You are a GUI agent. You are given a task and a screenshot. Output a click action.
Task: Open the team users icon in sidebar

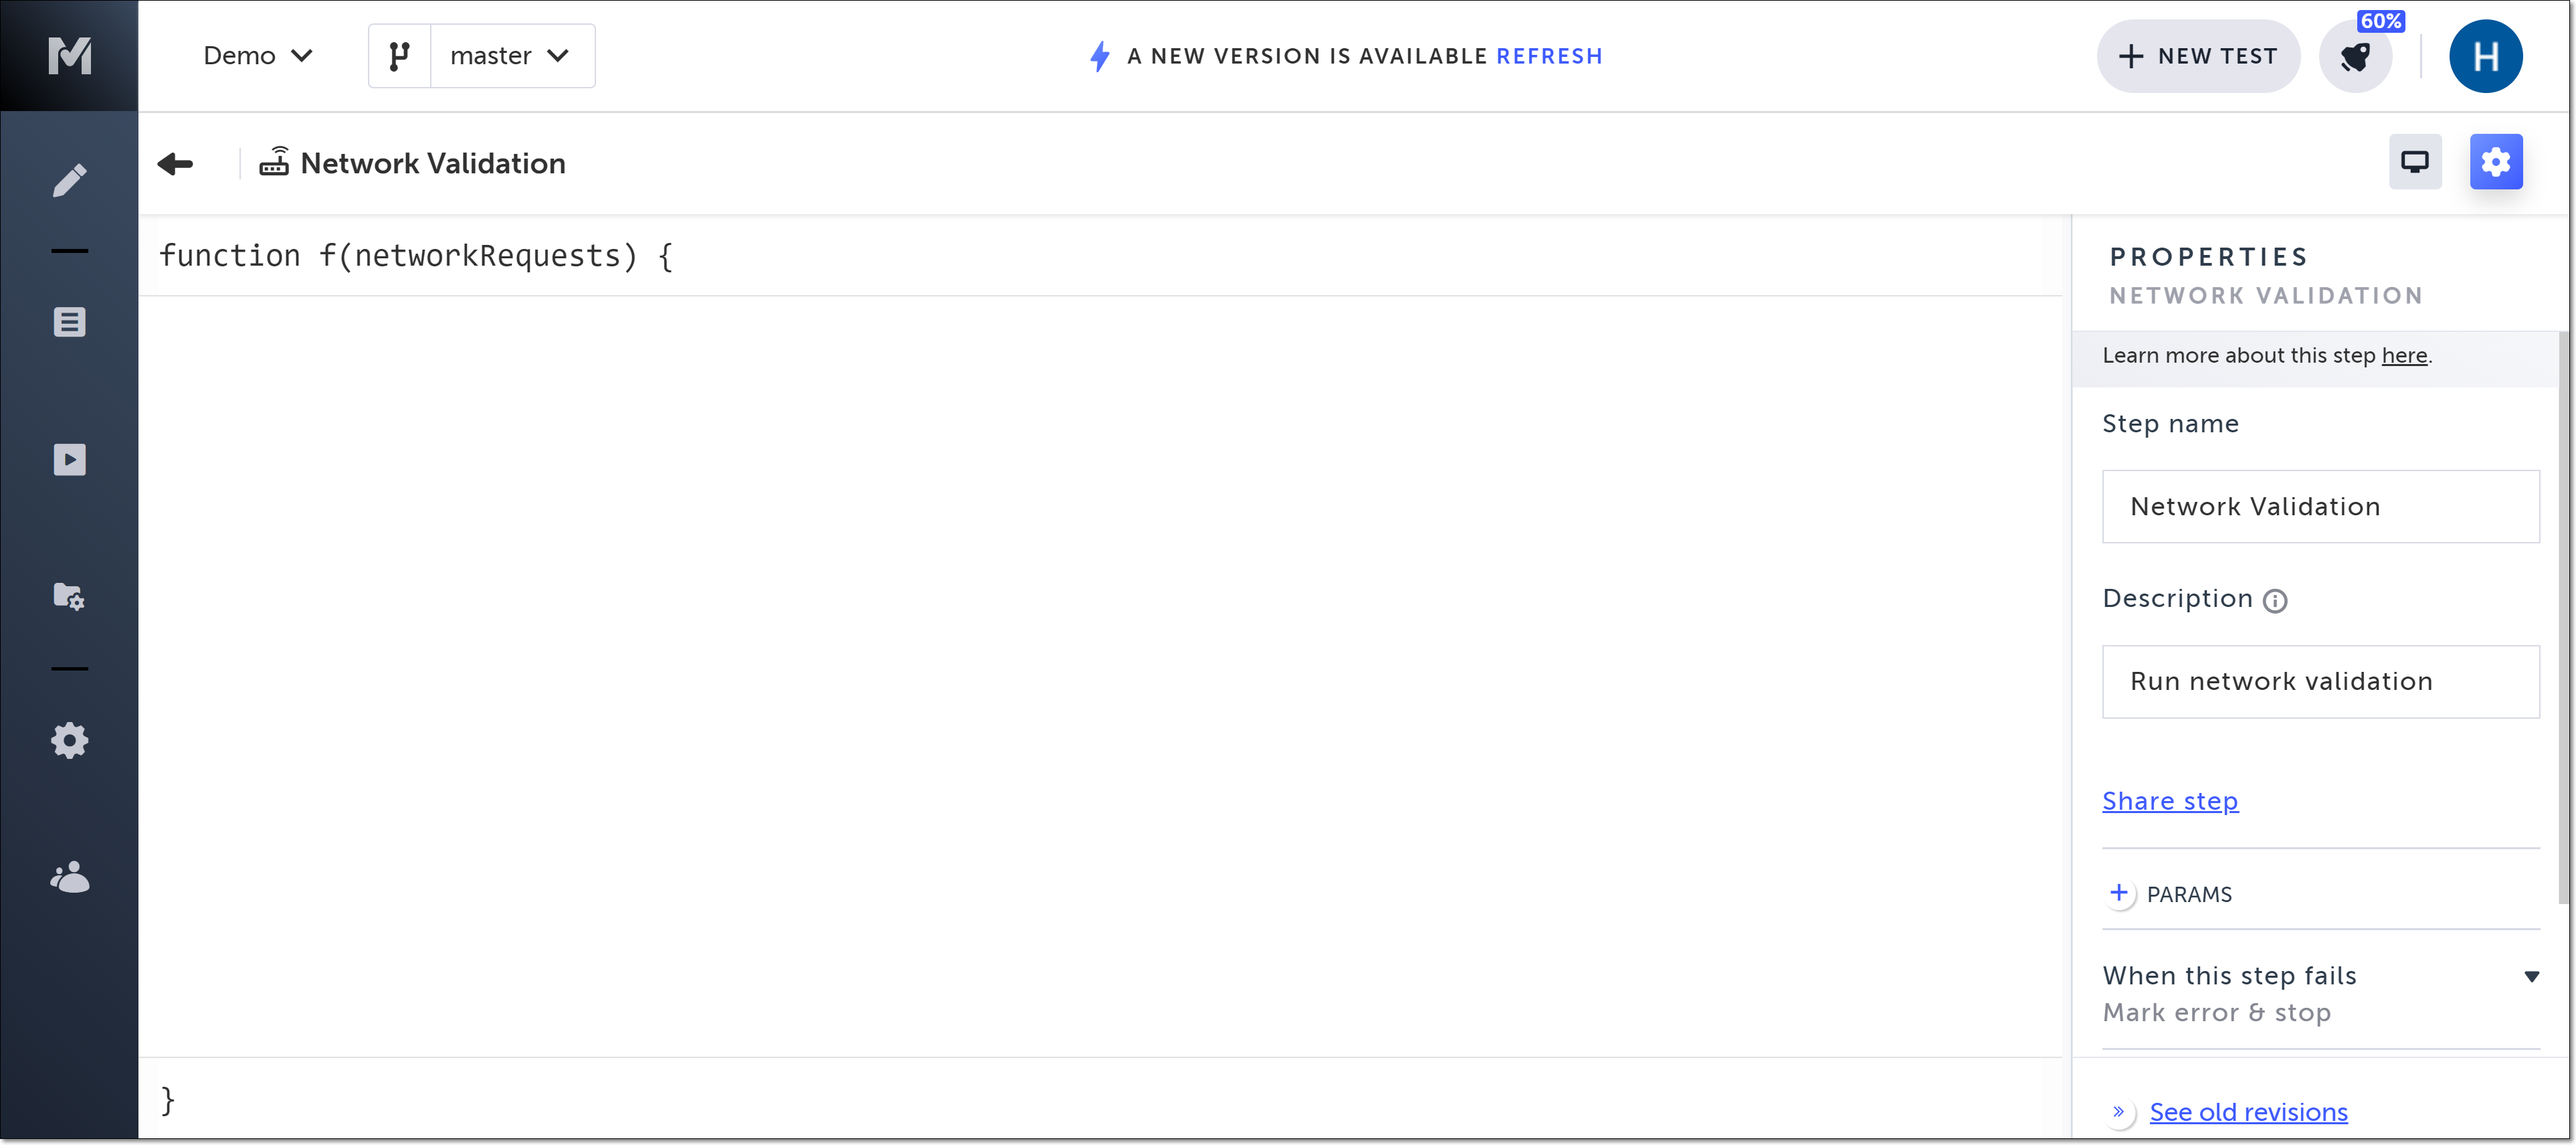69,878
